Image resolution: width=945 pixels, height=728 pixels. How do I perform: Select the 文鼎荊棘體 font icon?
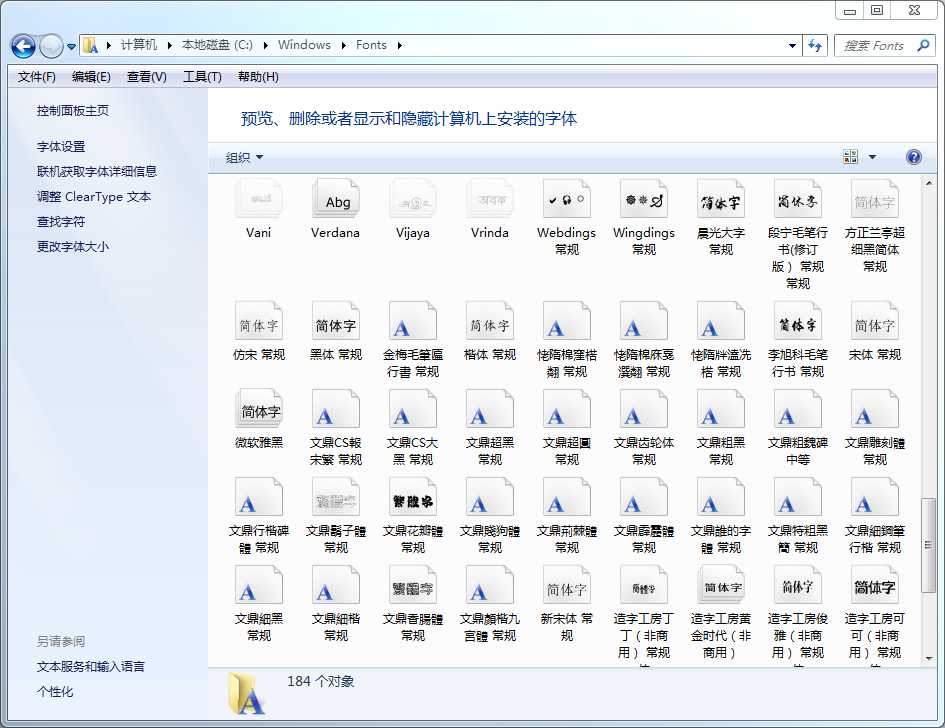click(x=567, y=498)
